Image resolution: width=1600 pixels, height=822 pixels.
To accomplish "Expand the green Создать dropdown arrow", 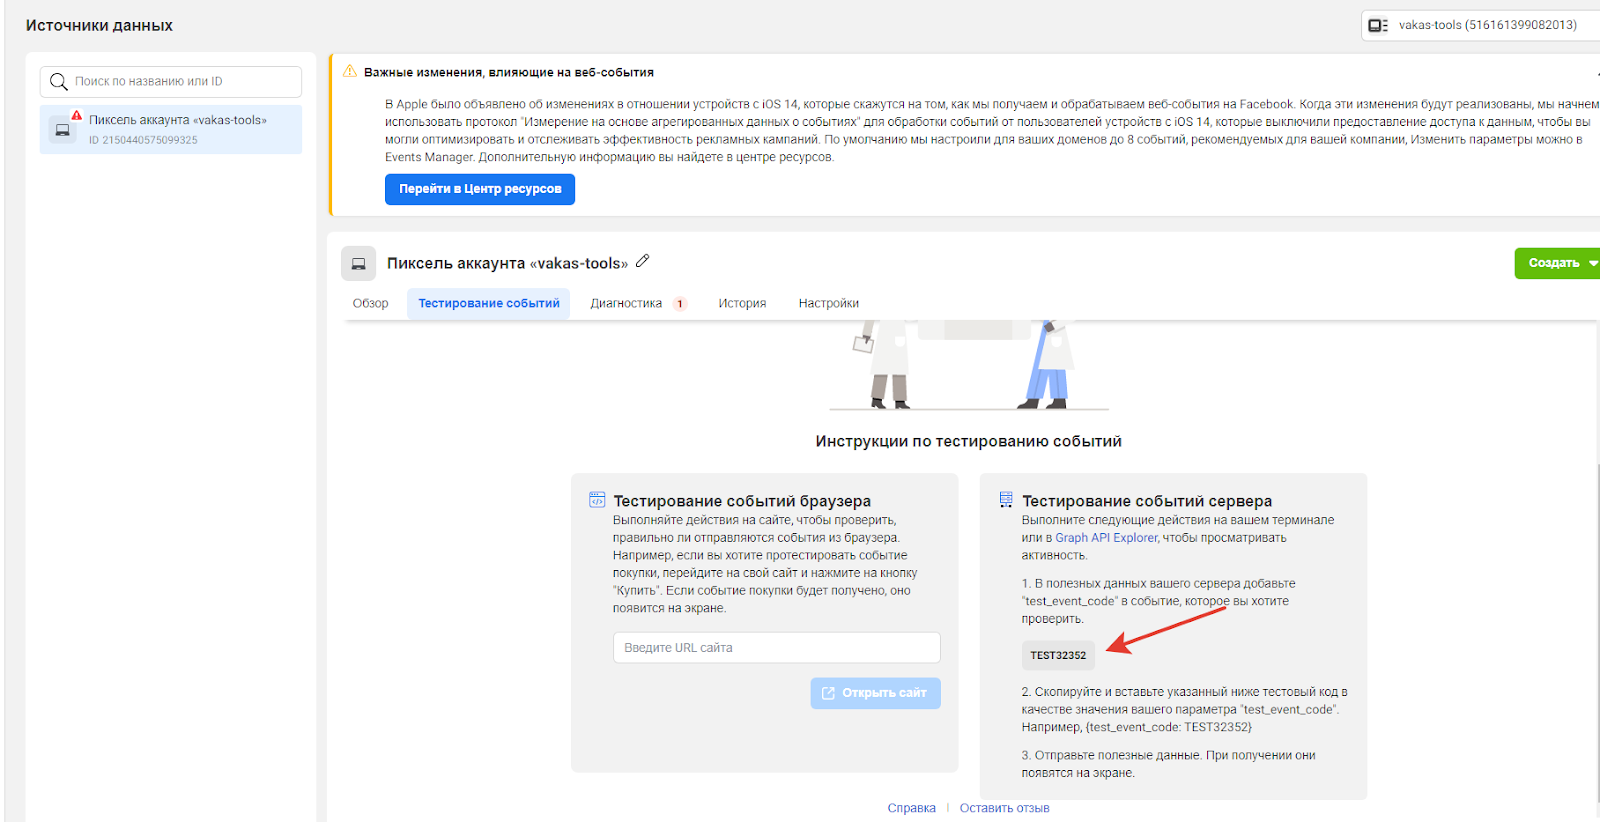I will click(1592, 263).
